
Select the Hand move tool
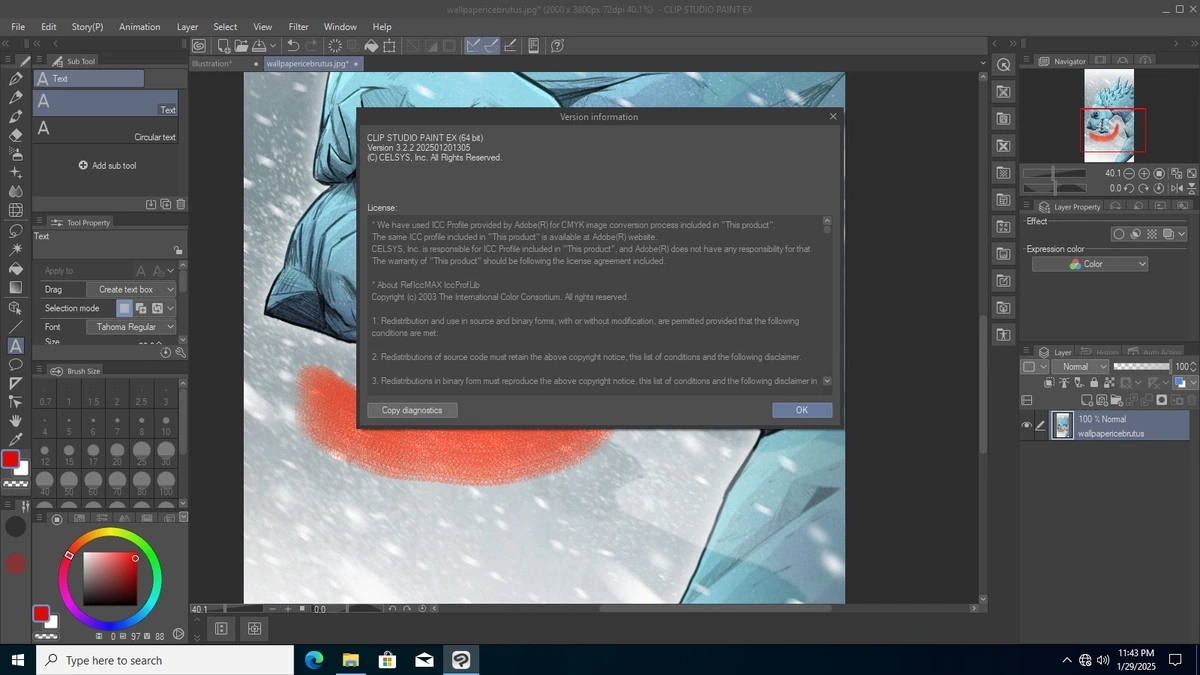[x=15, y=421]
